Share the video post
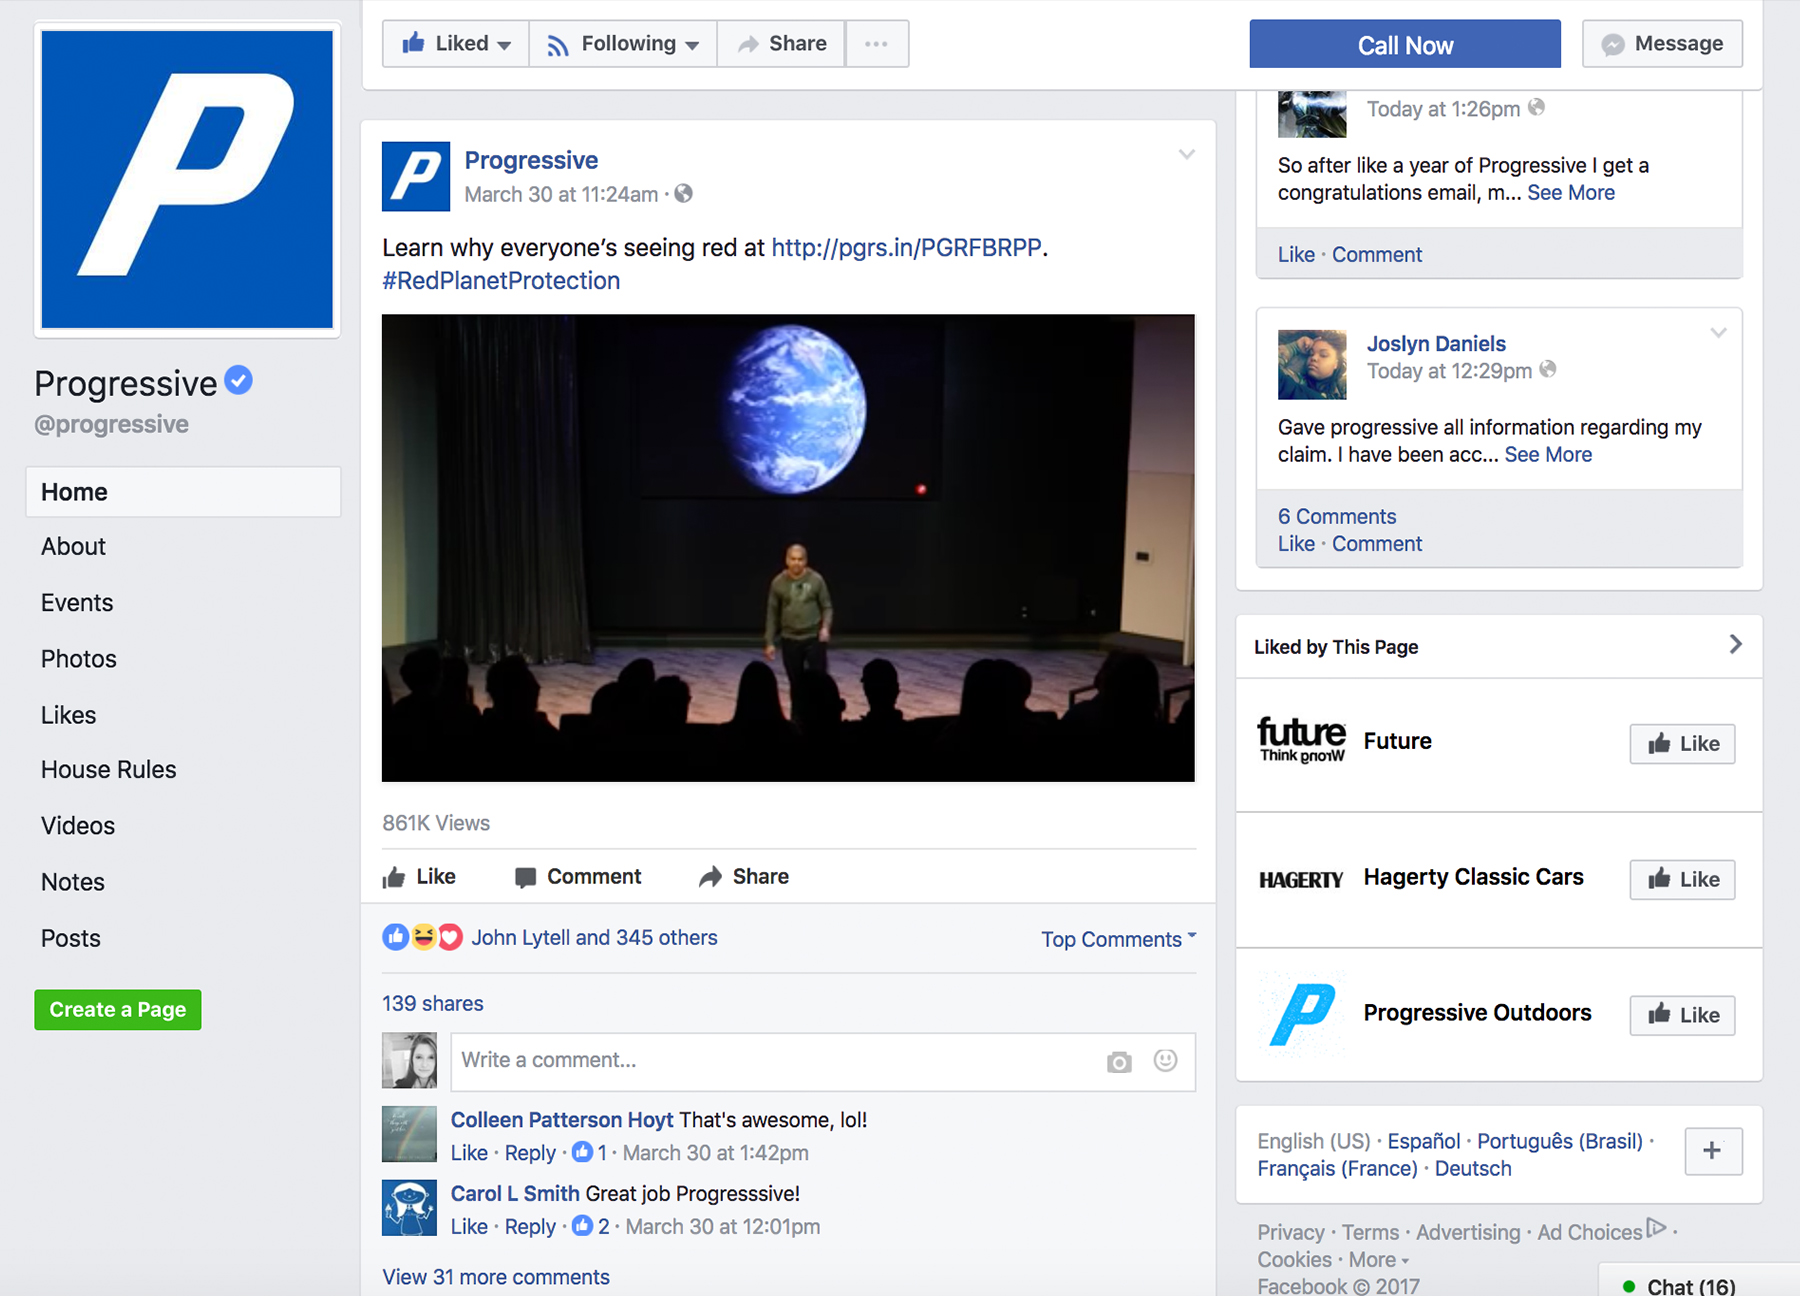 click(744, 877)
